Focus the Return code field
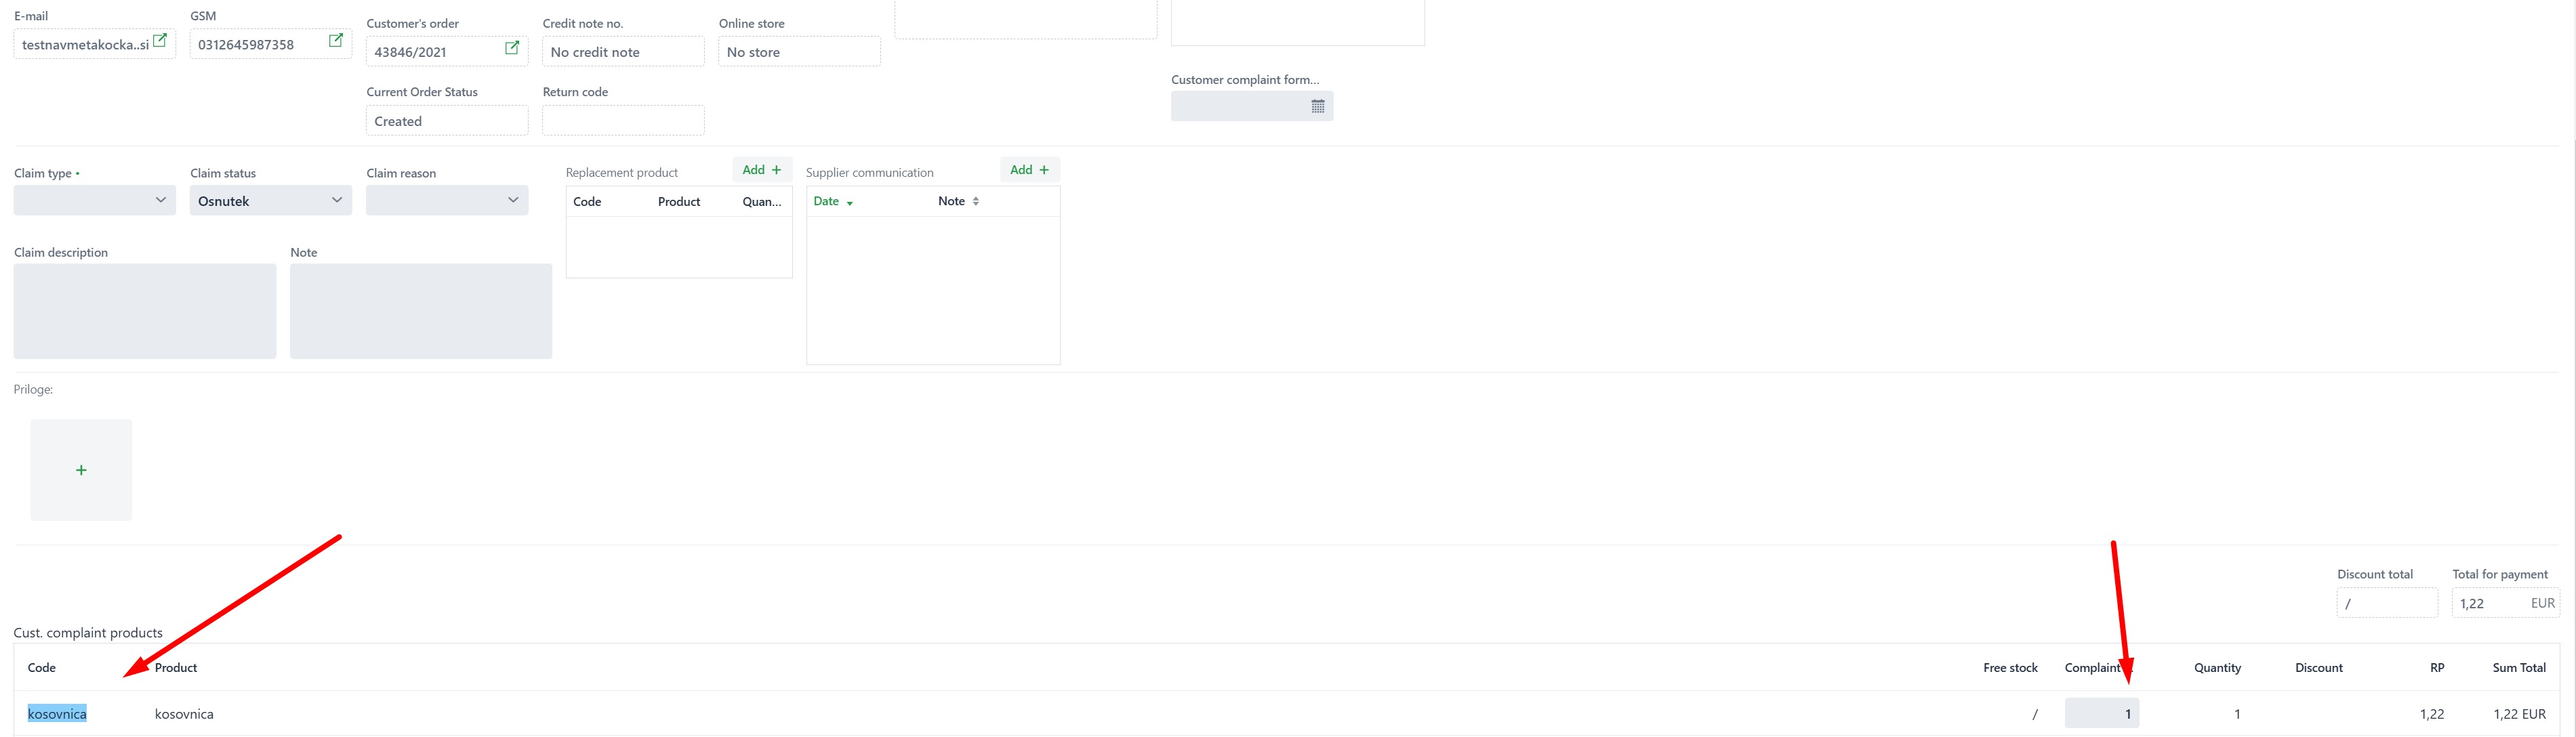Screen dimensions: 2576x737 (x=623, y=121)
